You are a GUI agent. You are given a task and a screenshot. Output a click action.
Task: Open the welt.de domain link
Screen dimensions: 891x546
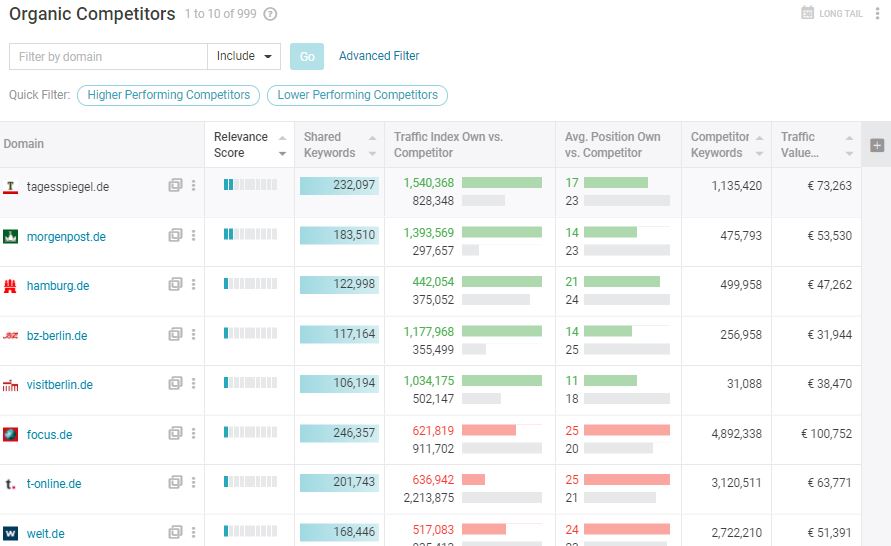coord(45,534)
